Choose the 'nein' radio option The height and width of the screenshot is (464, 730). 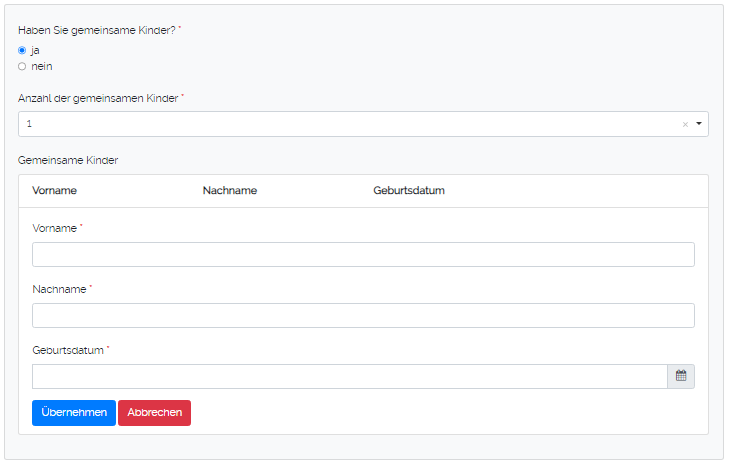pos(22,66)
